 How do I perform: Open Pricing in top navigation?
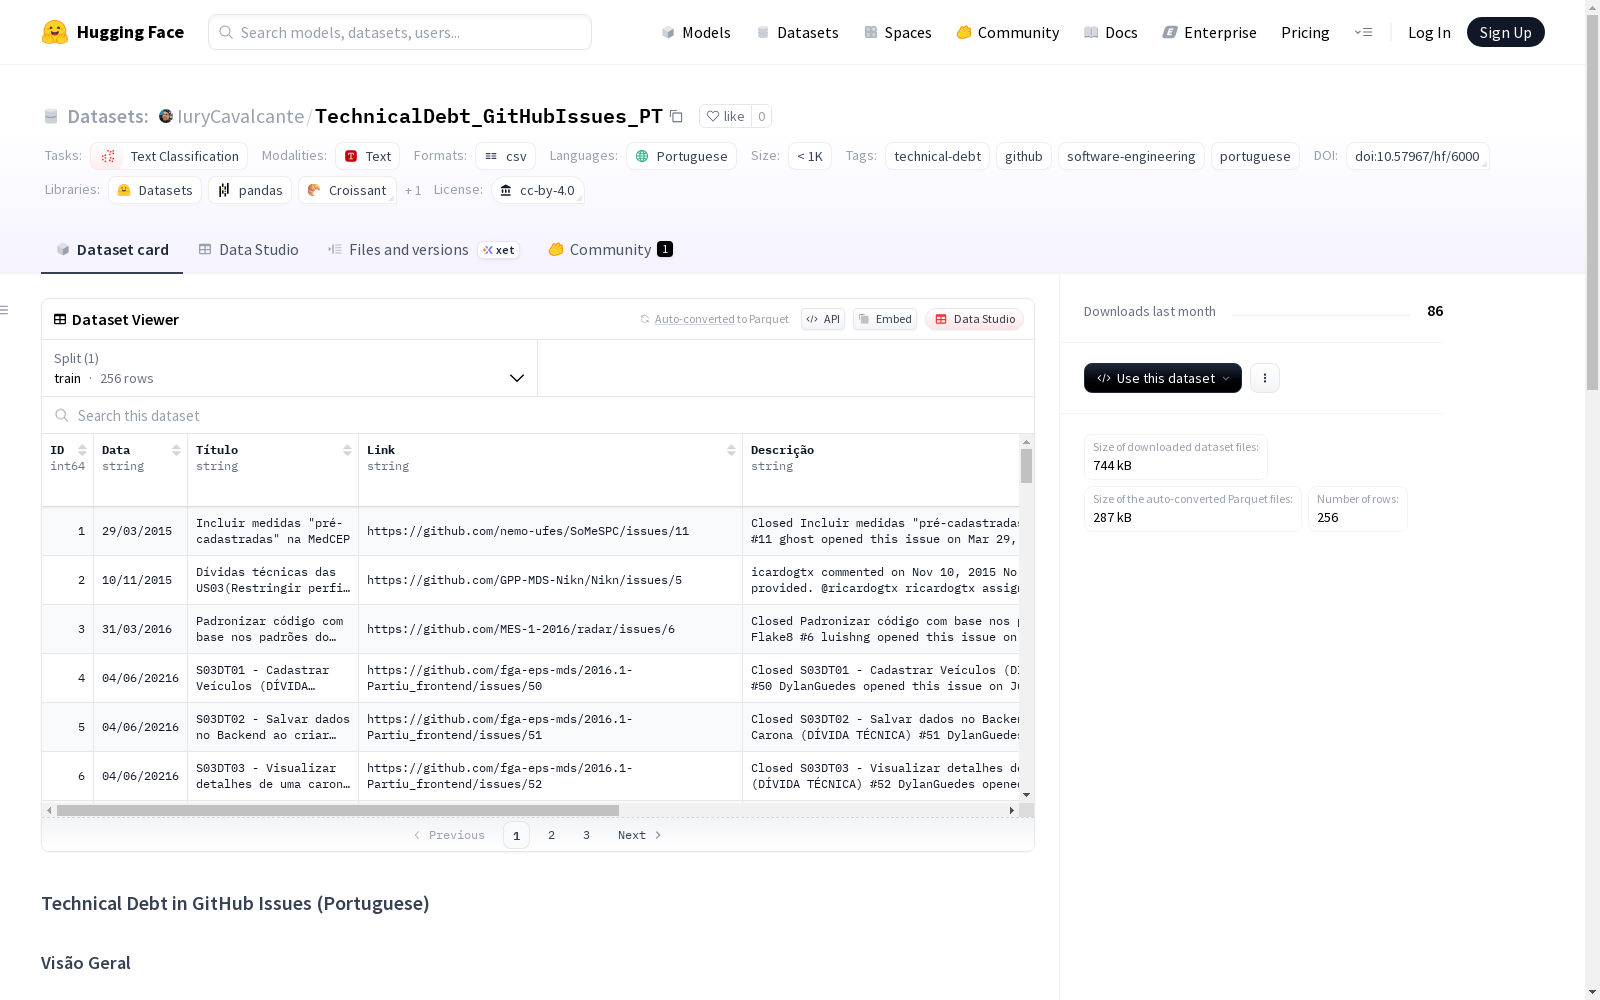tap(1305, 32)
